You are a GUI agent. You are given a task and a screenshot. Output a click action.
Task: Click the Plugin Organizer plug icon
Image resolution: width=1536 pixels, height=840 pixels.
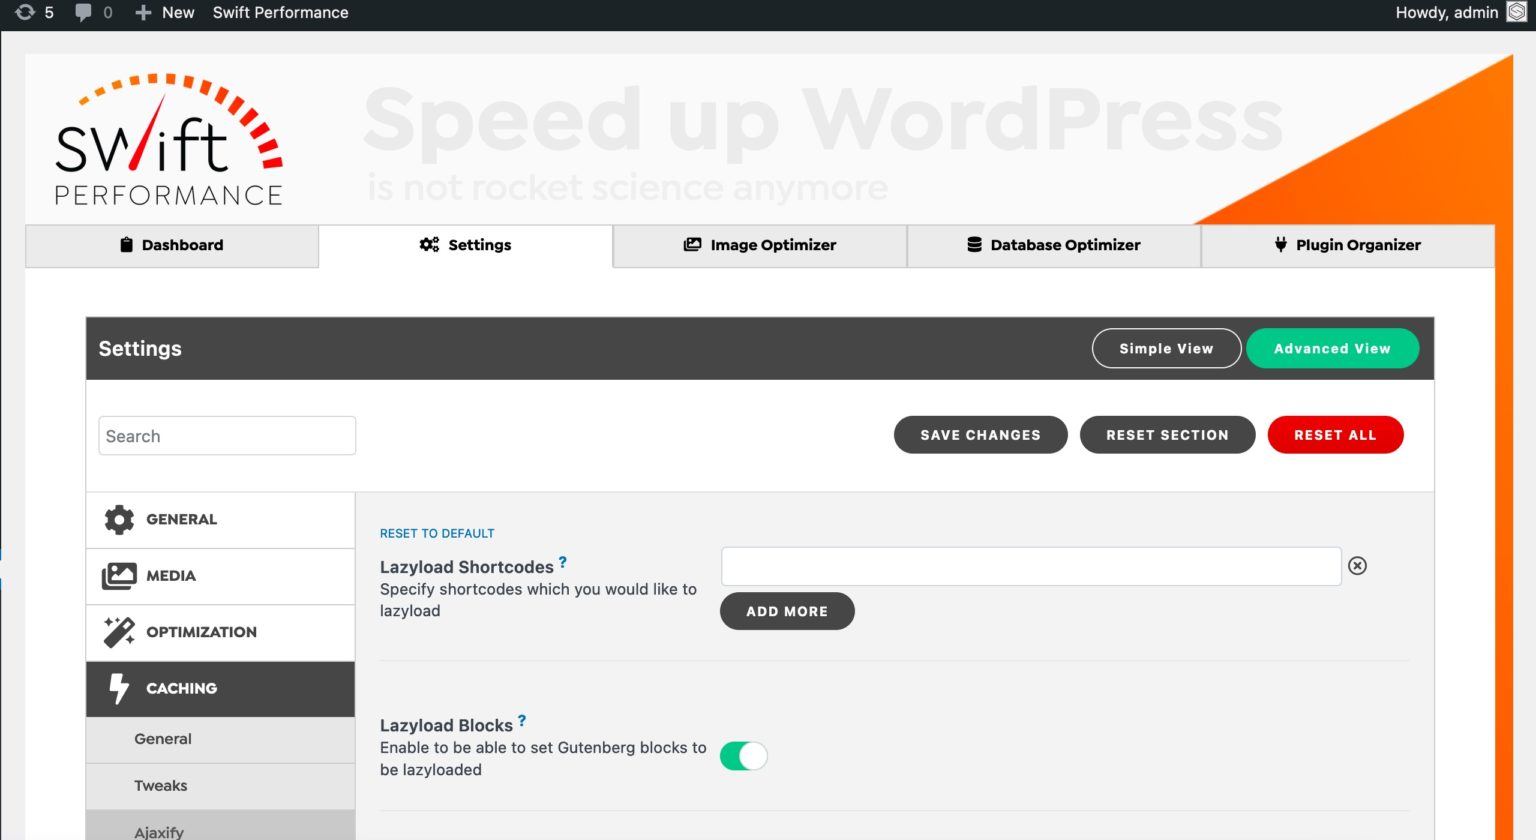coord(1281,244)
